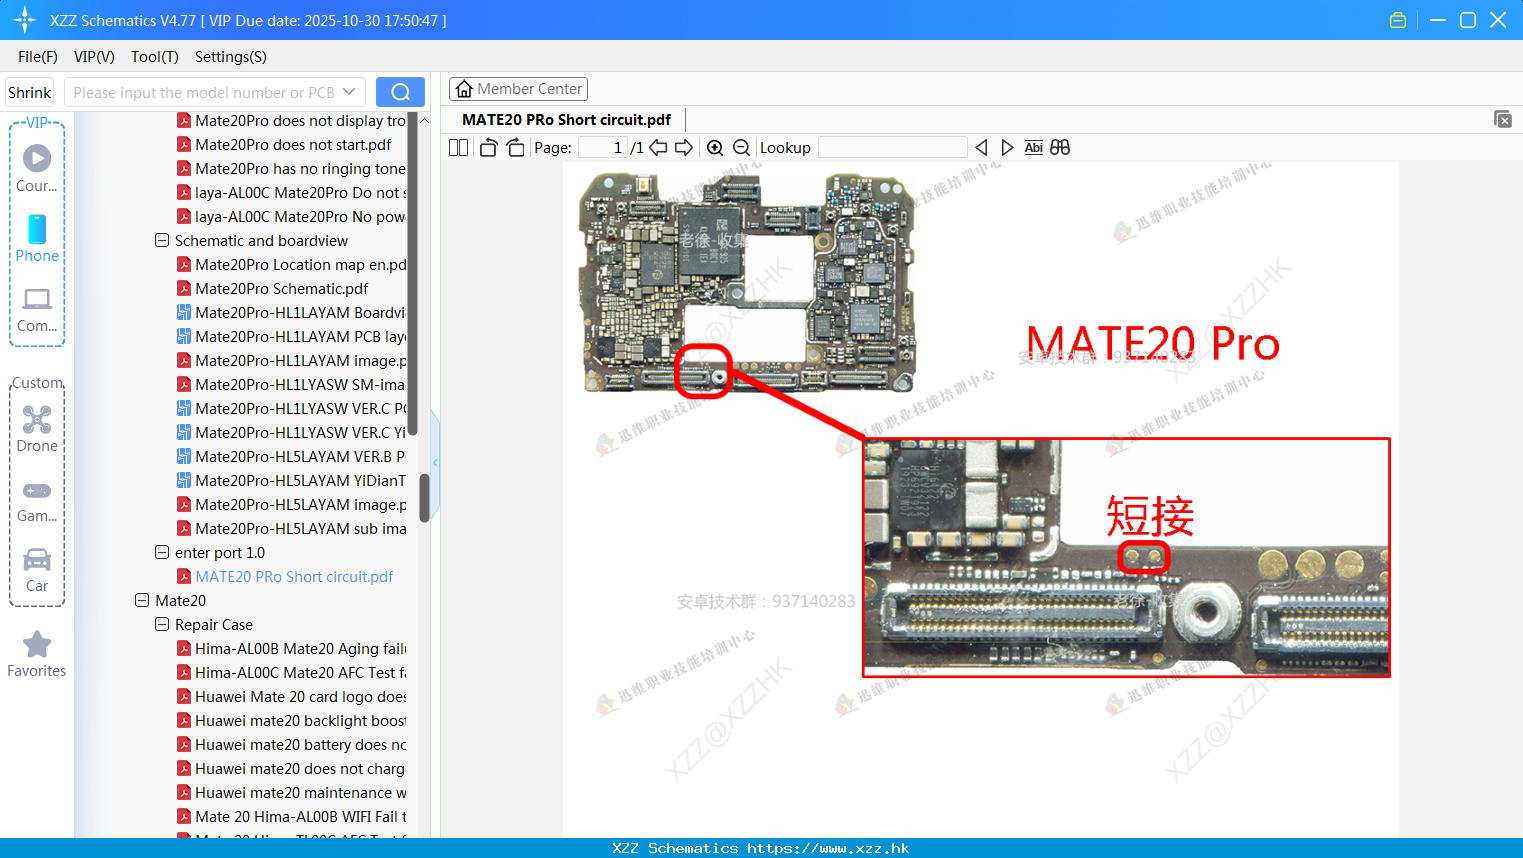The image size is (1523, 858).
Task: Click the XZZ Schematics logo icon
Action: pyautogui.click(x=25, y=20)
